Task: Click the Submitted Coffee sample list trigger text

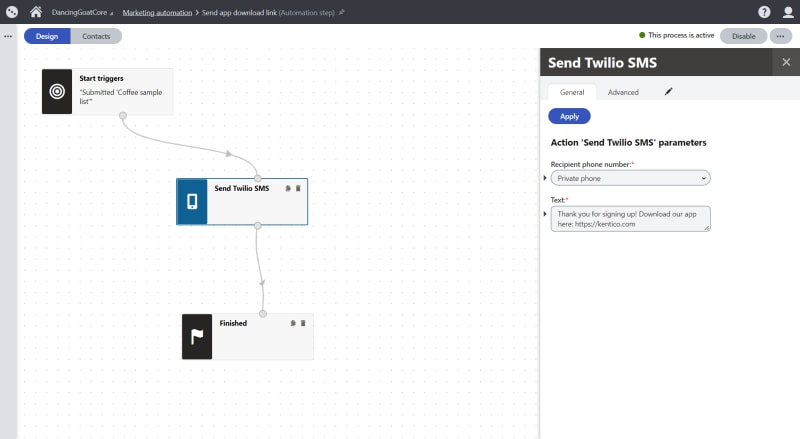Action: pyautogui.click(x=121, y=96)
